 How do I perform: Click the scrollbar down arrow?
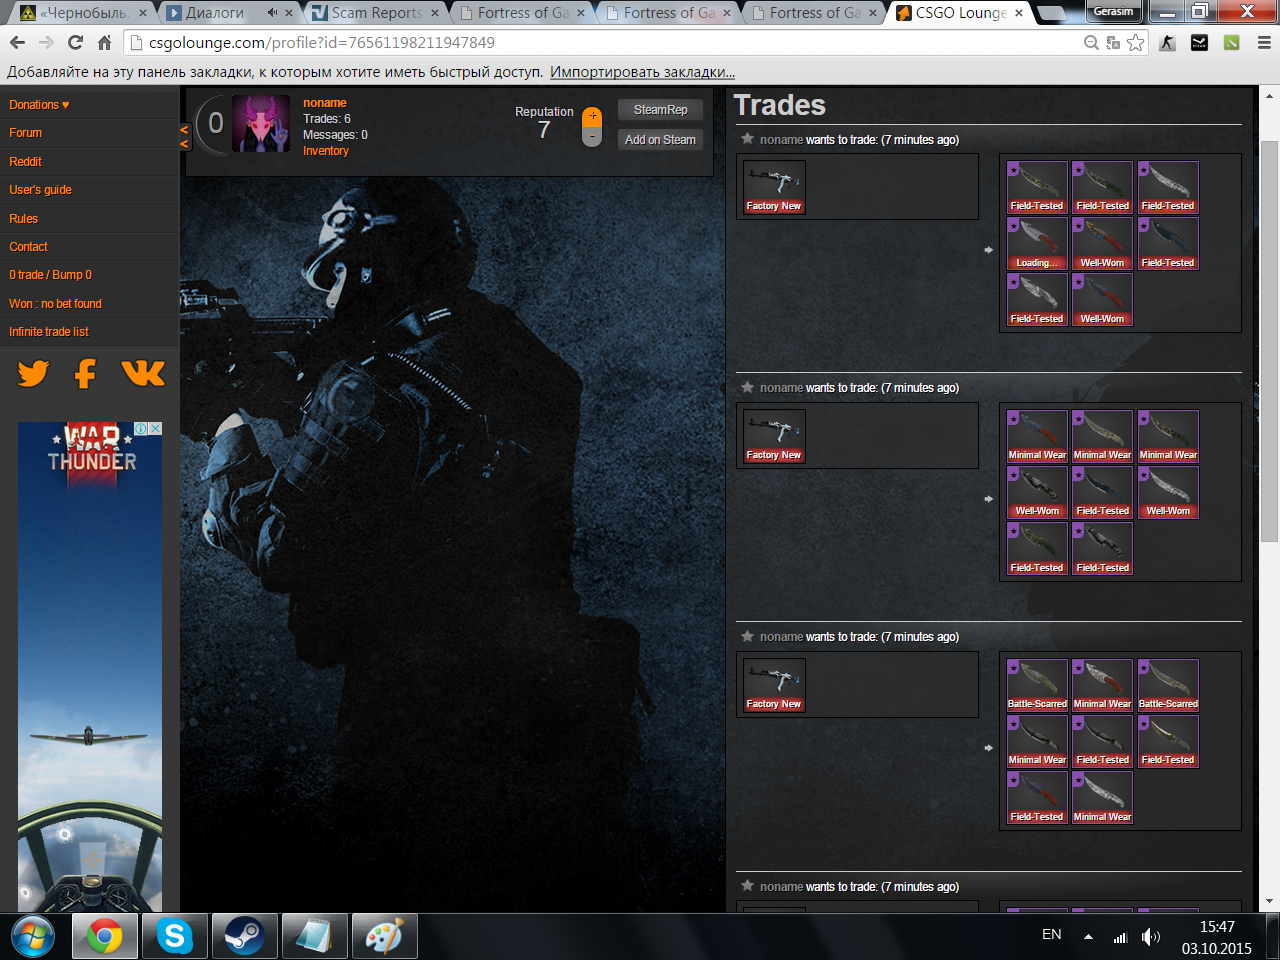point(1269,901)
